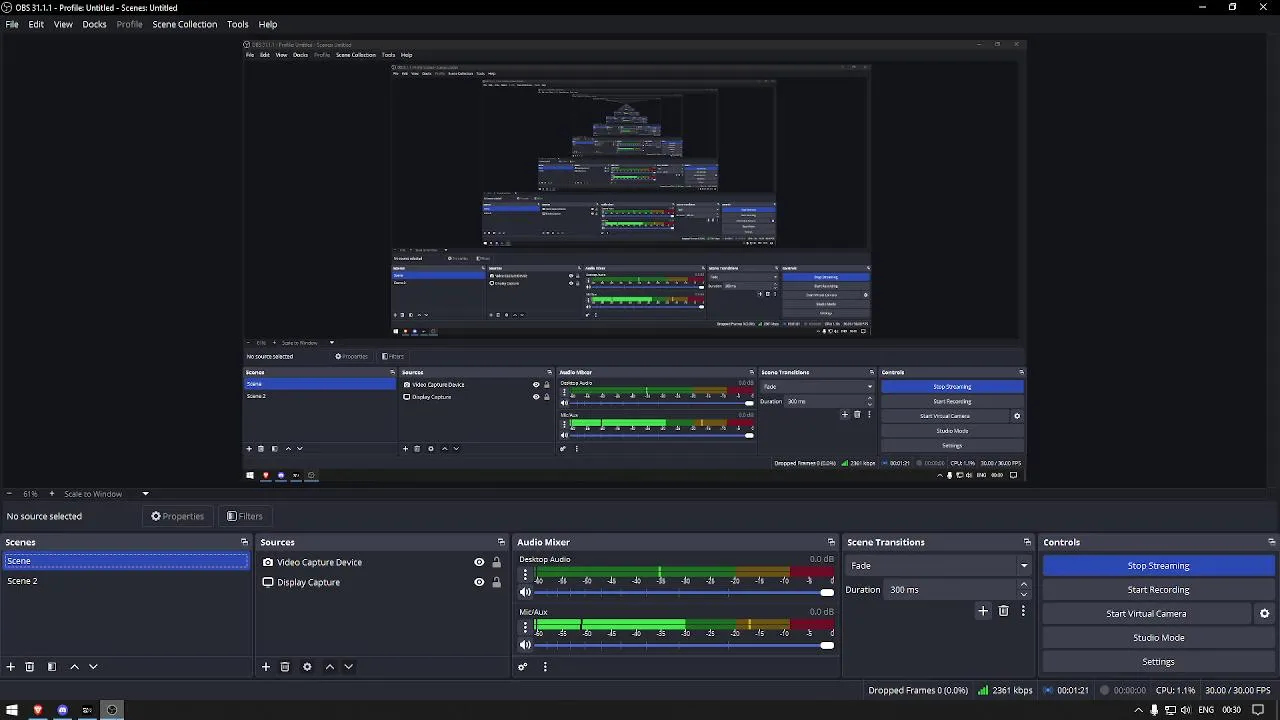The width and height of the screenshot is (1280, 720).
Task: Configure virtual camera with the gear icon
Action: (x=1264, y=614)
